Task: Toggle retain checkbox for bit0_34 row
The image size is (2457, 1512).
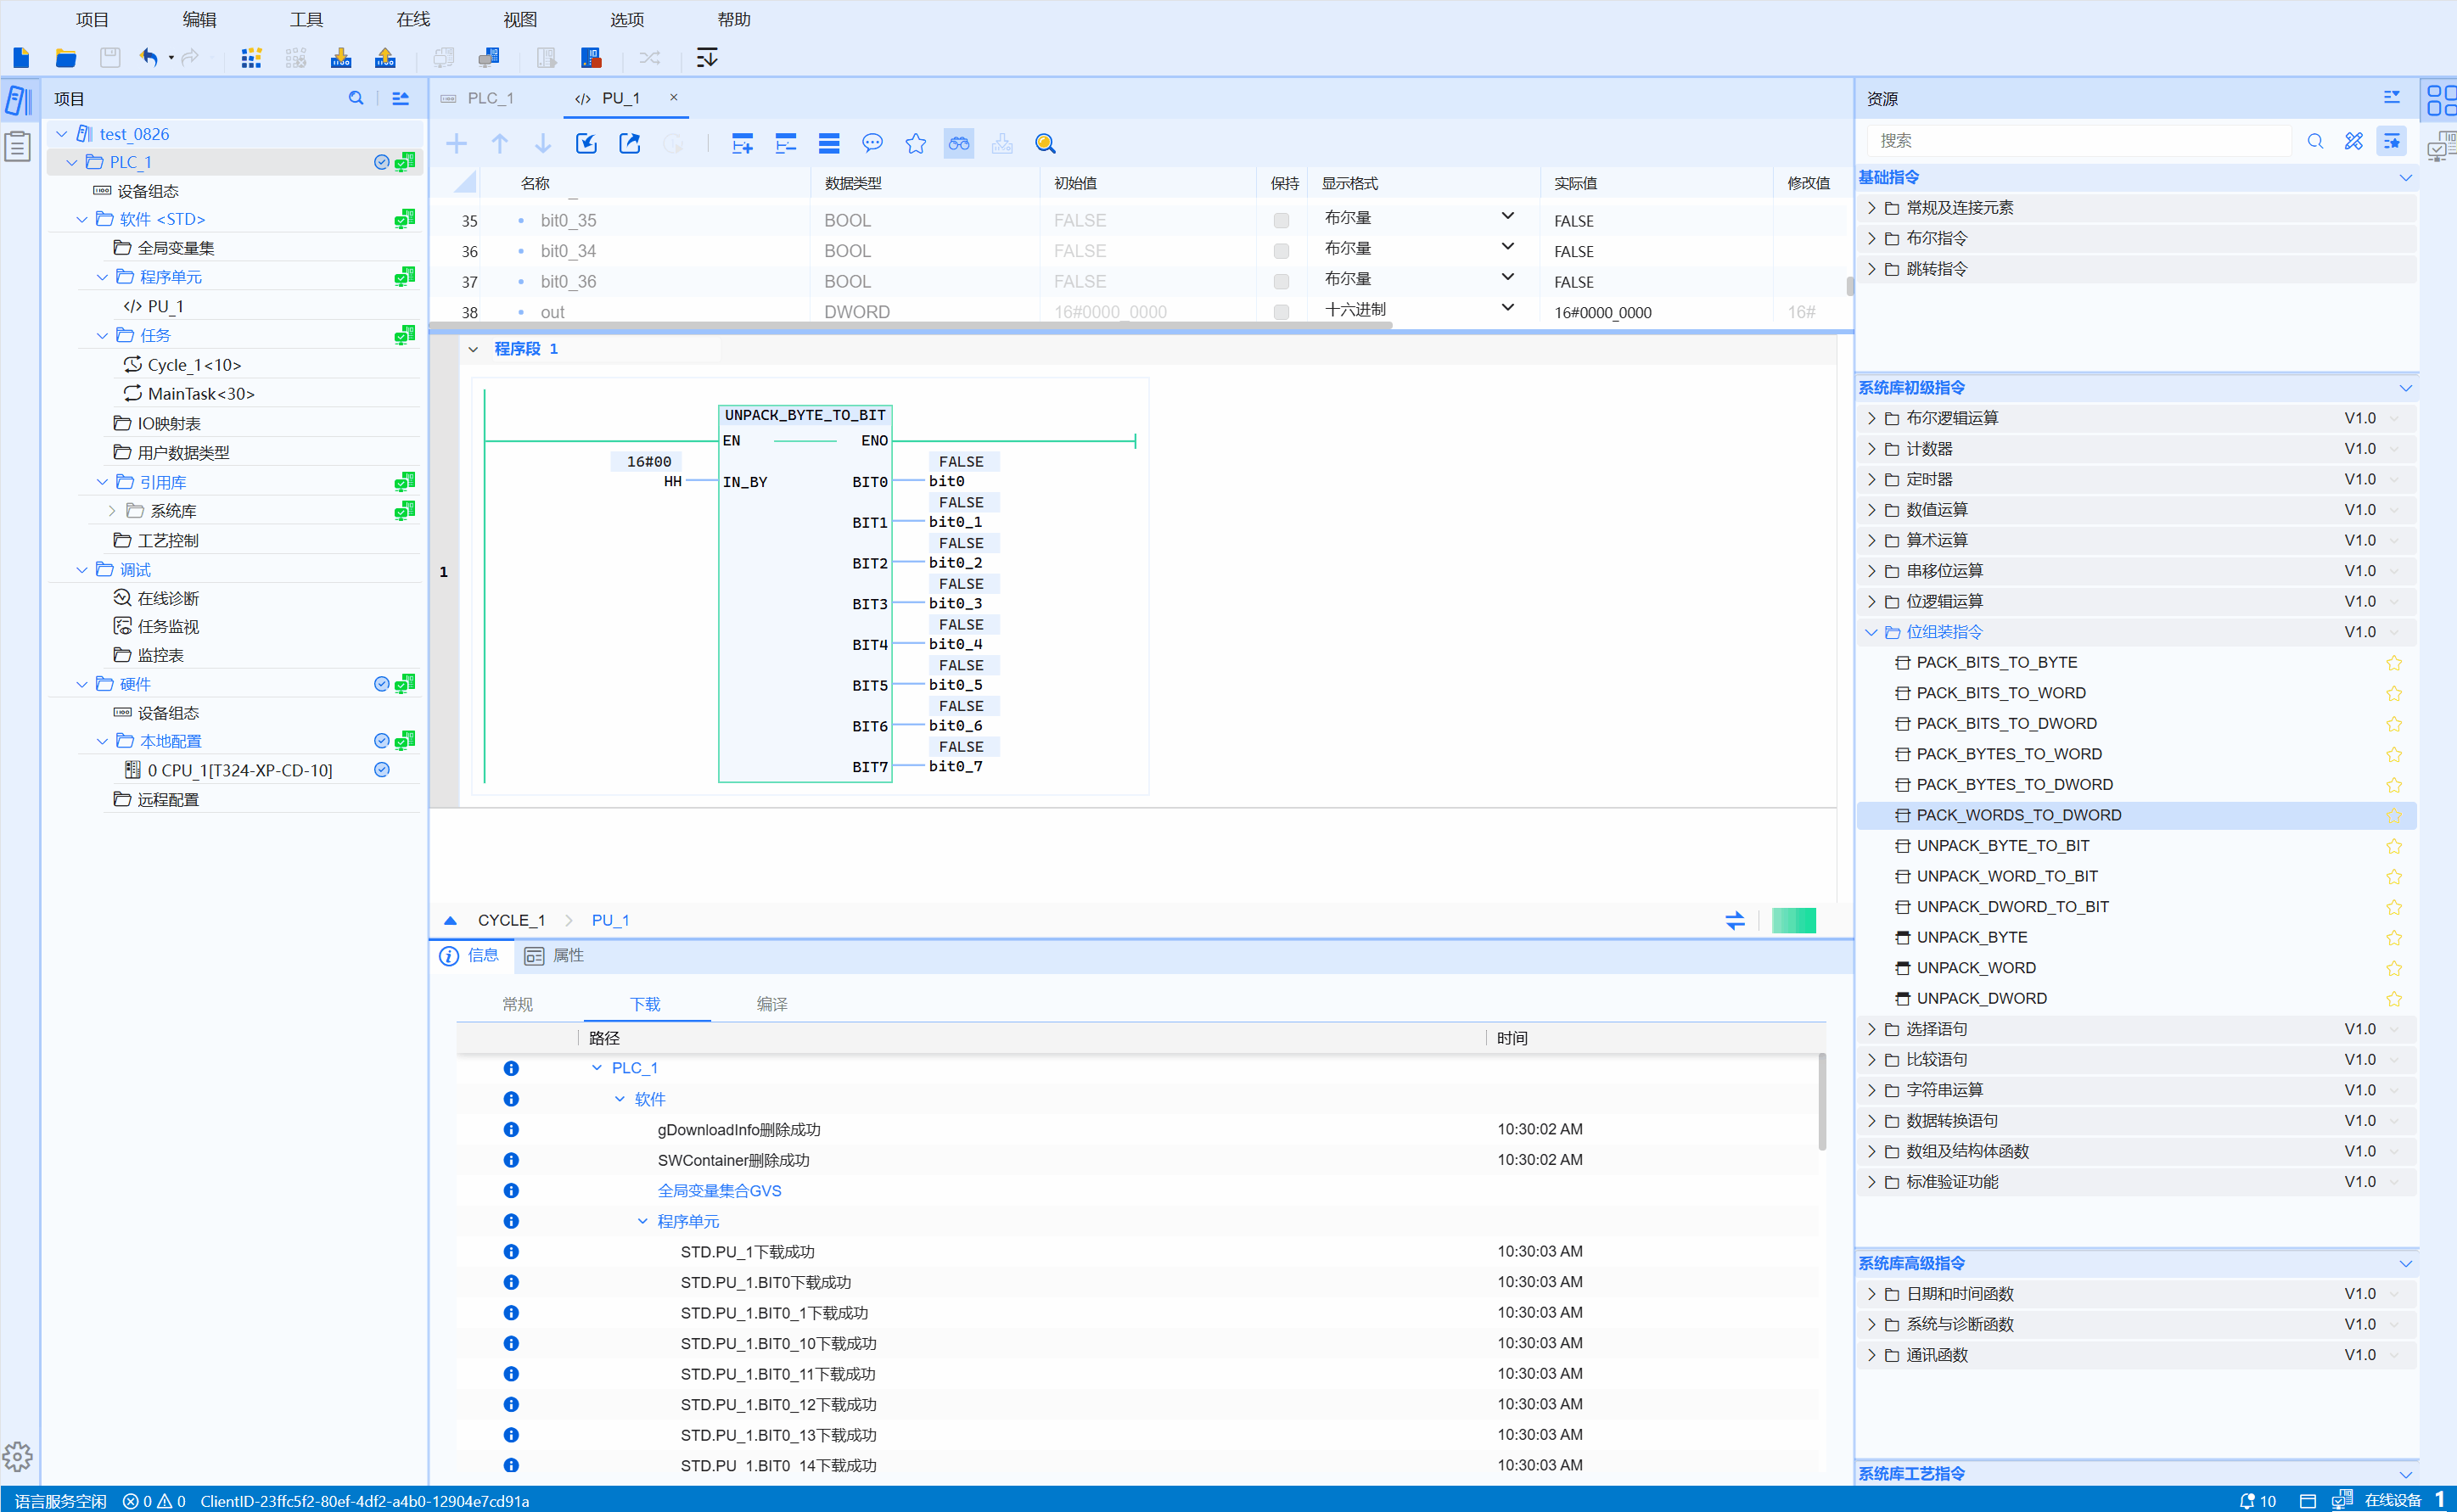Action: click(1281, 251)
